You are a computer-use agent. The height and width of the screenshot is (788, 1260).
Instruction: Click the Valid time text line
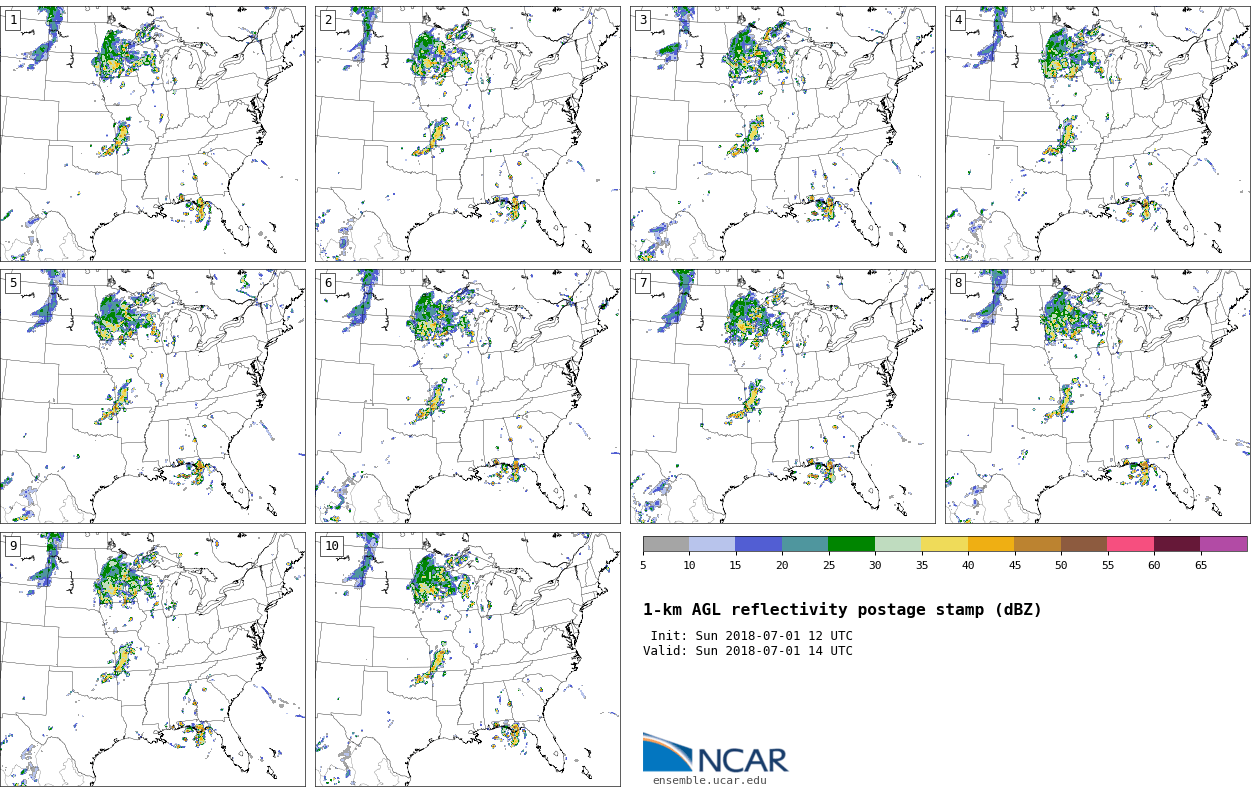point(748,651)
